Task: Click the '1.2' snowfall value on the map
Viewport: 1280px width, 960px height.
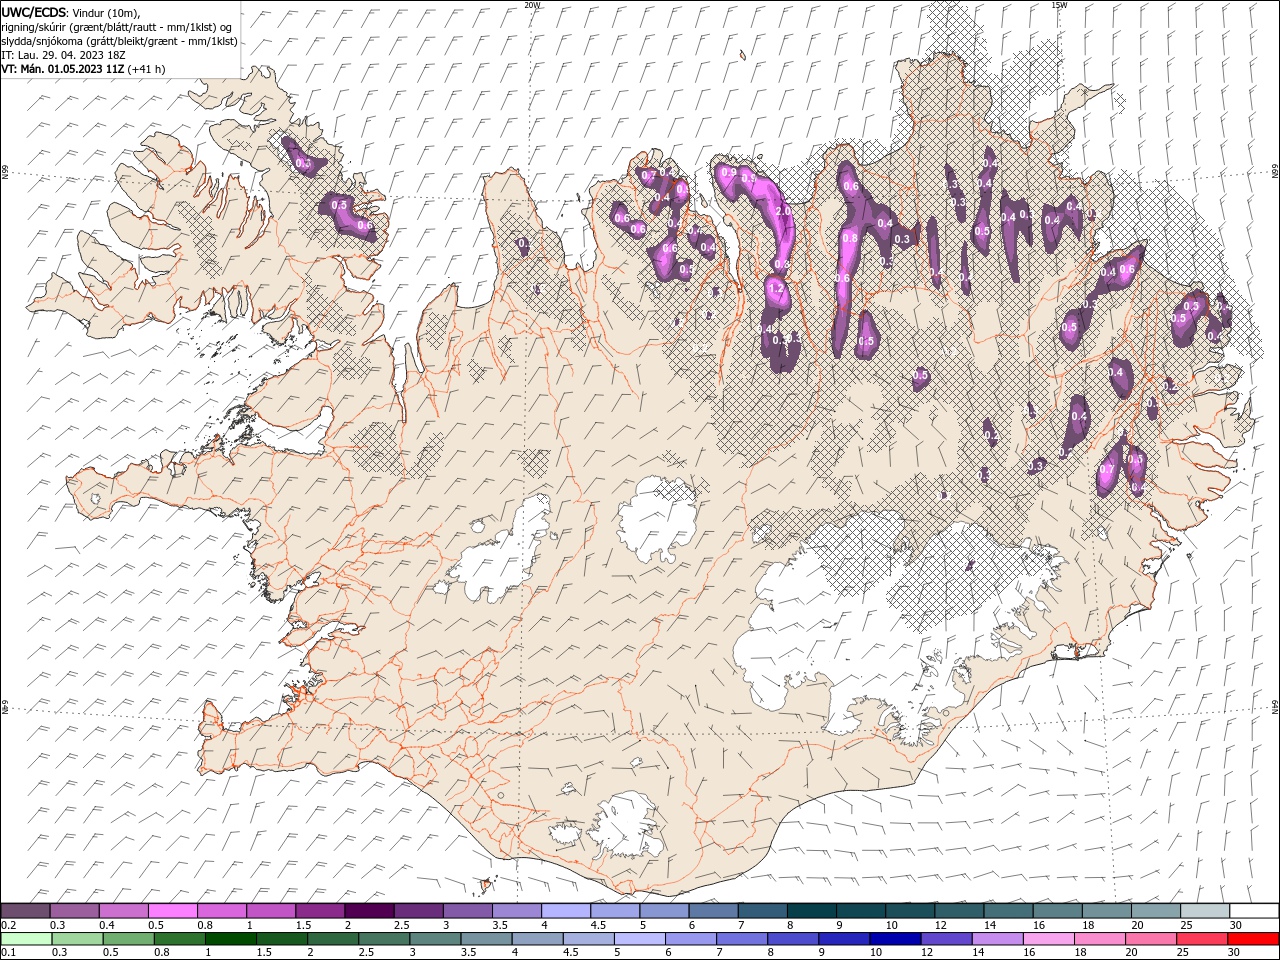Action: coord(775,287)
